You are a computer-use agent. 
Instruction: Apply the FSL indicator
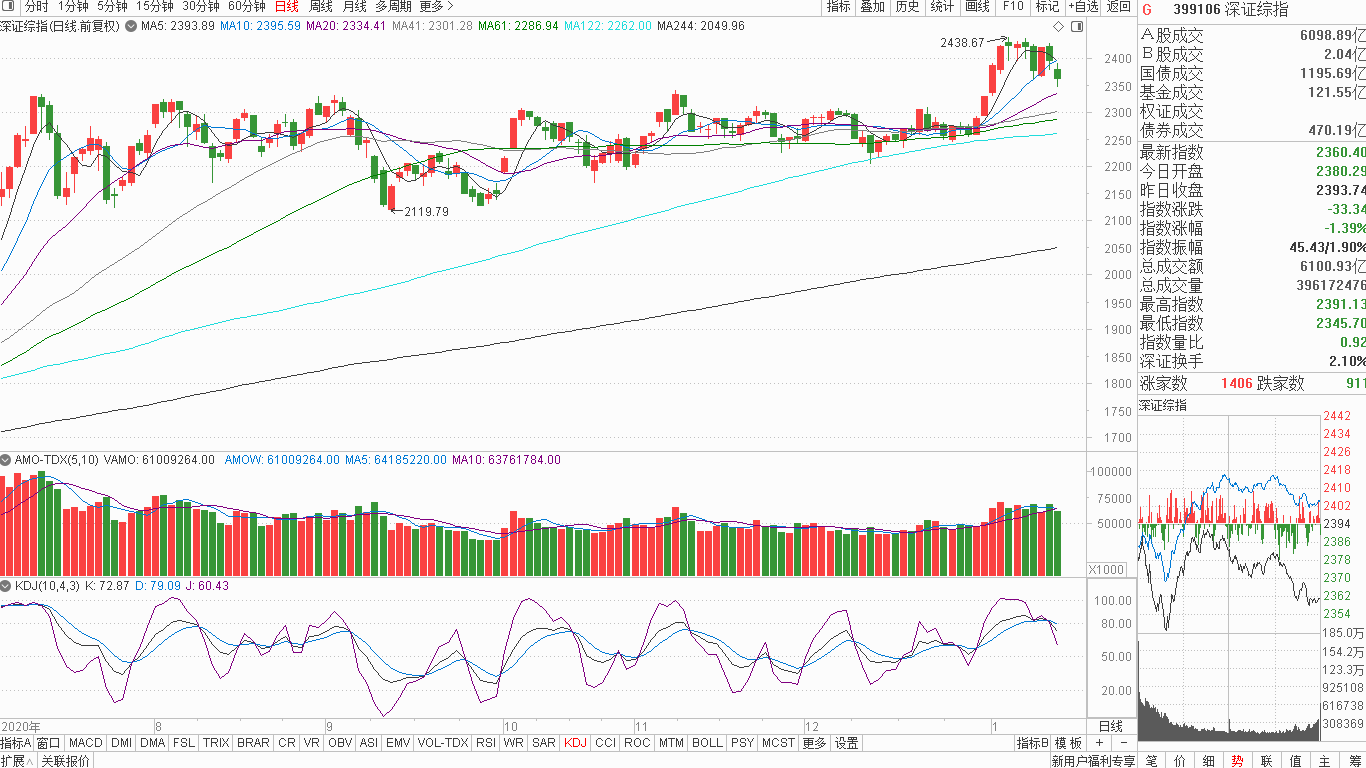pyautogui.click(x=184, y=743)
